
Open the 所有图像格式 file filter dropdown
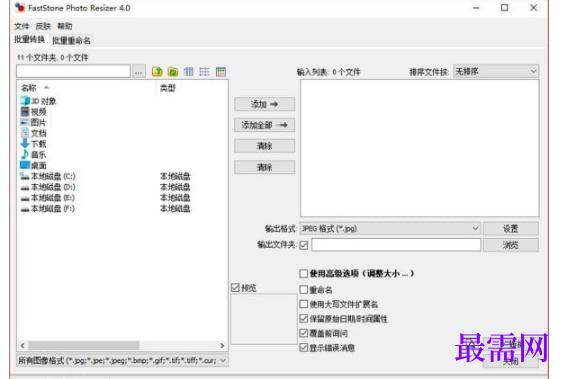[x=122, y=360]
